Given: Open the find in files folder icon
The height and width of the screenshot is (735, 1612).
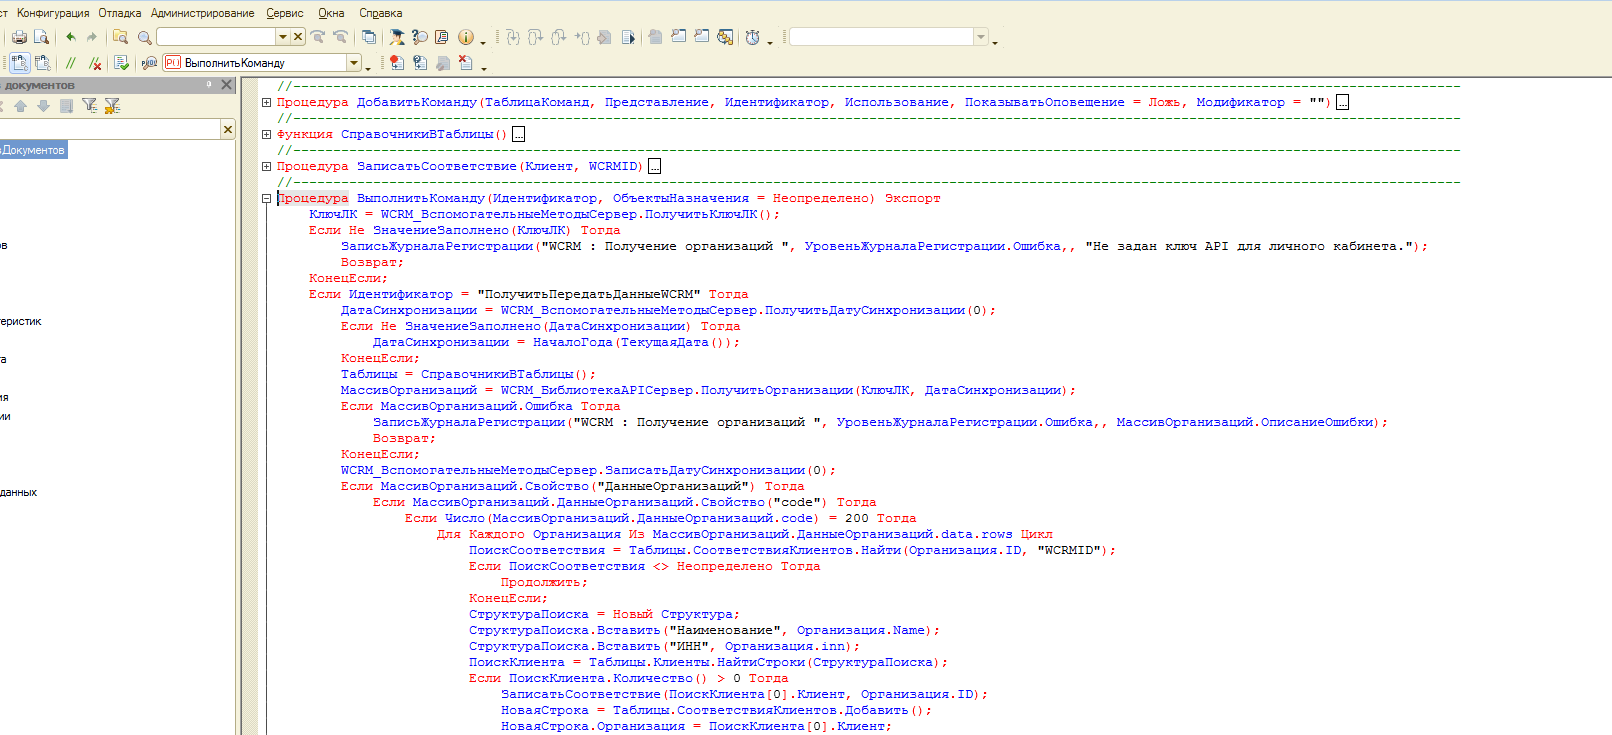Looking at the screenshot, I should 120,37.
